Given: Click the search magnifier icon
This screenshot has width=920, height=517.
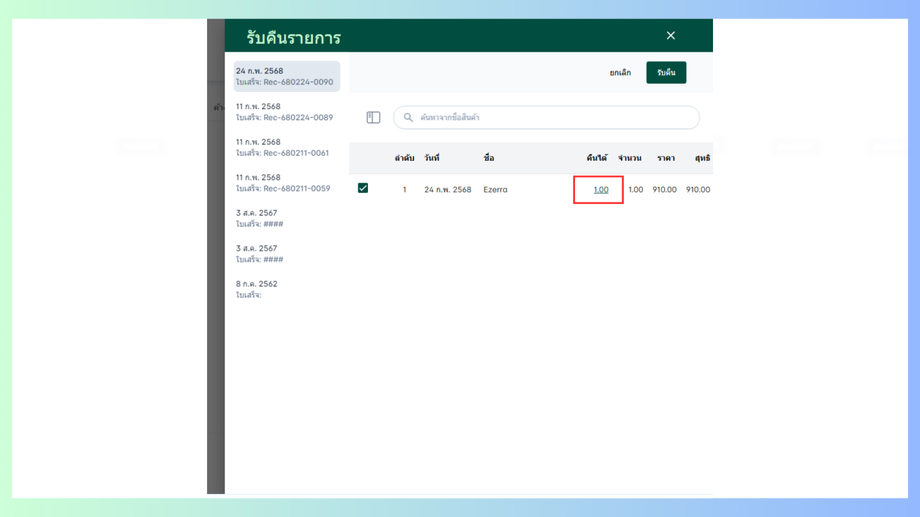Looking at the screenshot, I should (x=408, y=117).
